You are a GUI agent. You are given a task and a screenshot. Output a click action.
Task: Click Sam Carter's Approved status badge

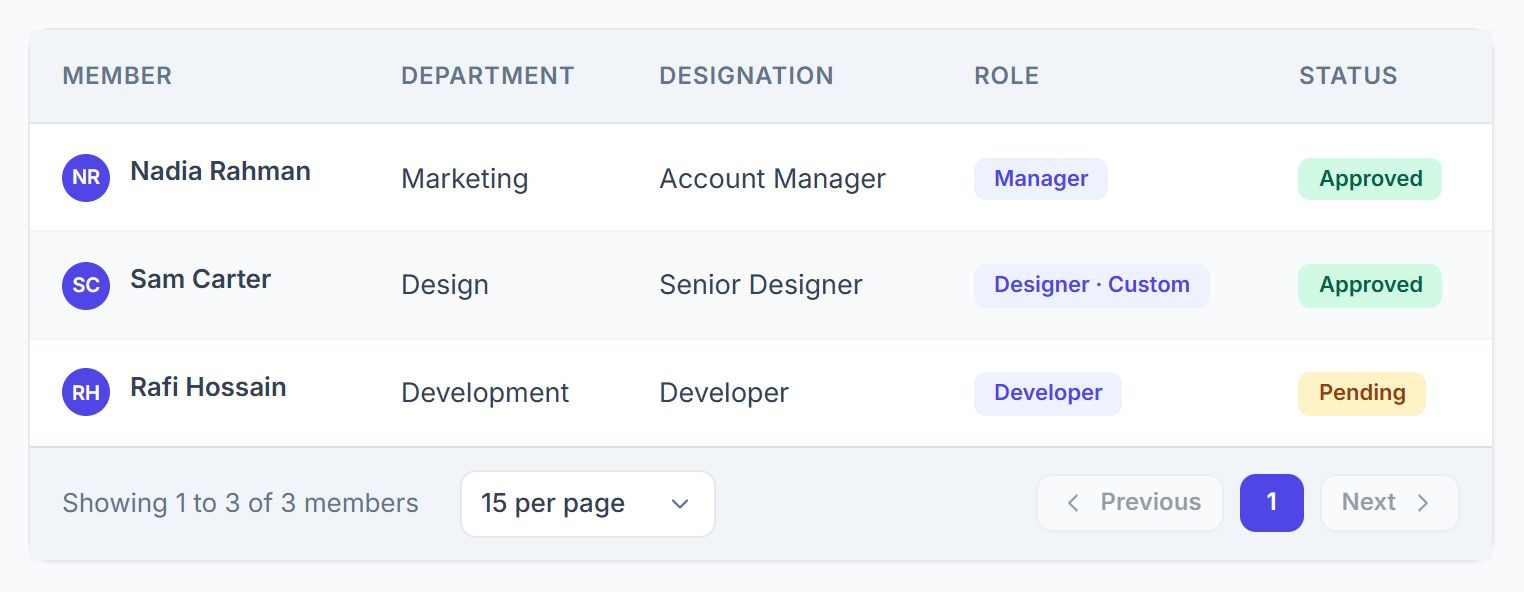(1370, 285)
